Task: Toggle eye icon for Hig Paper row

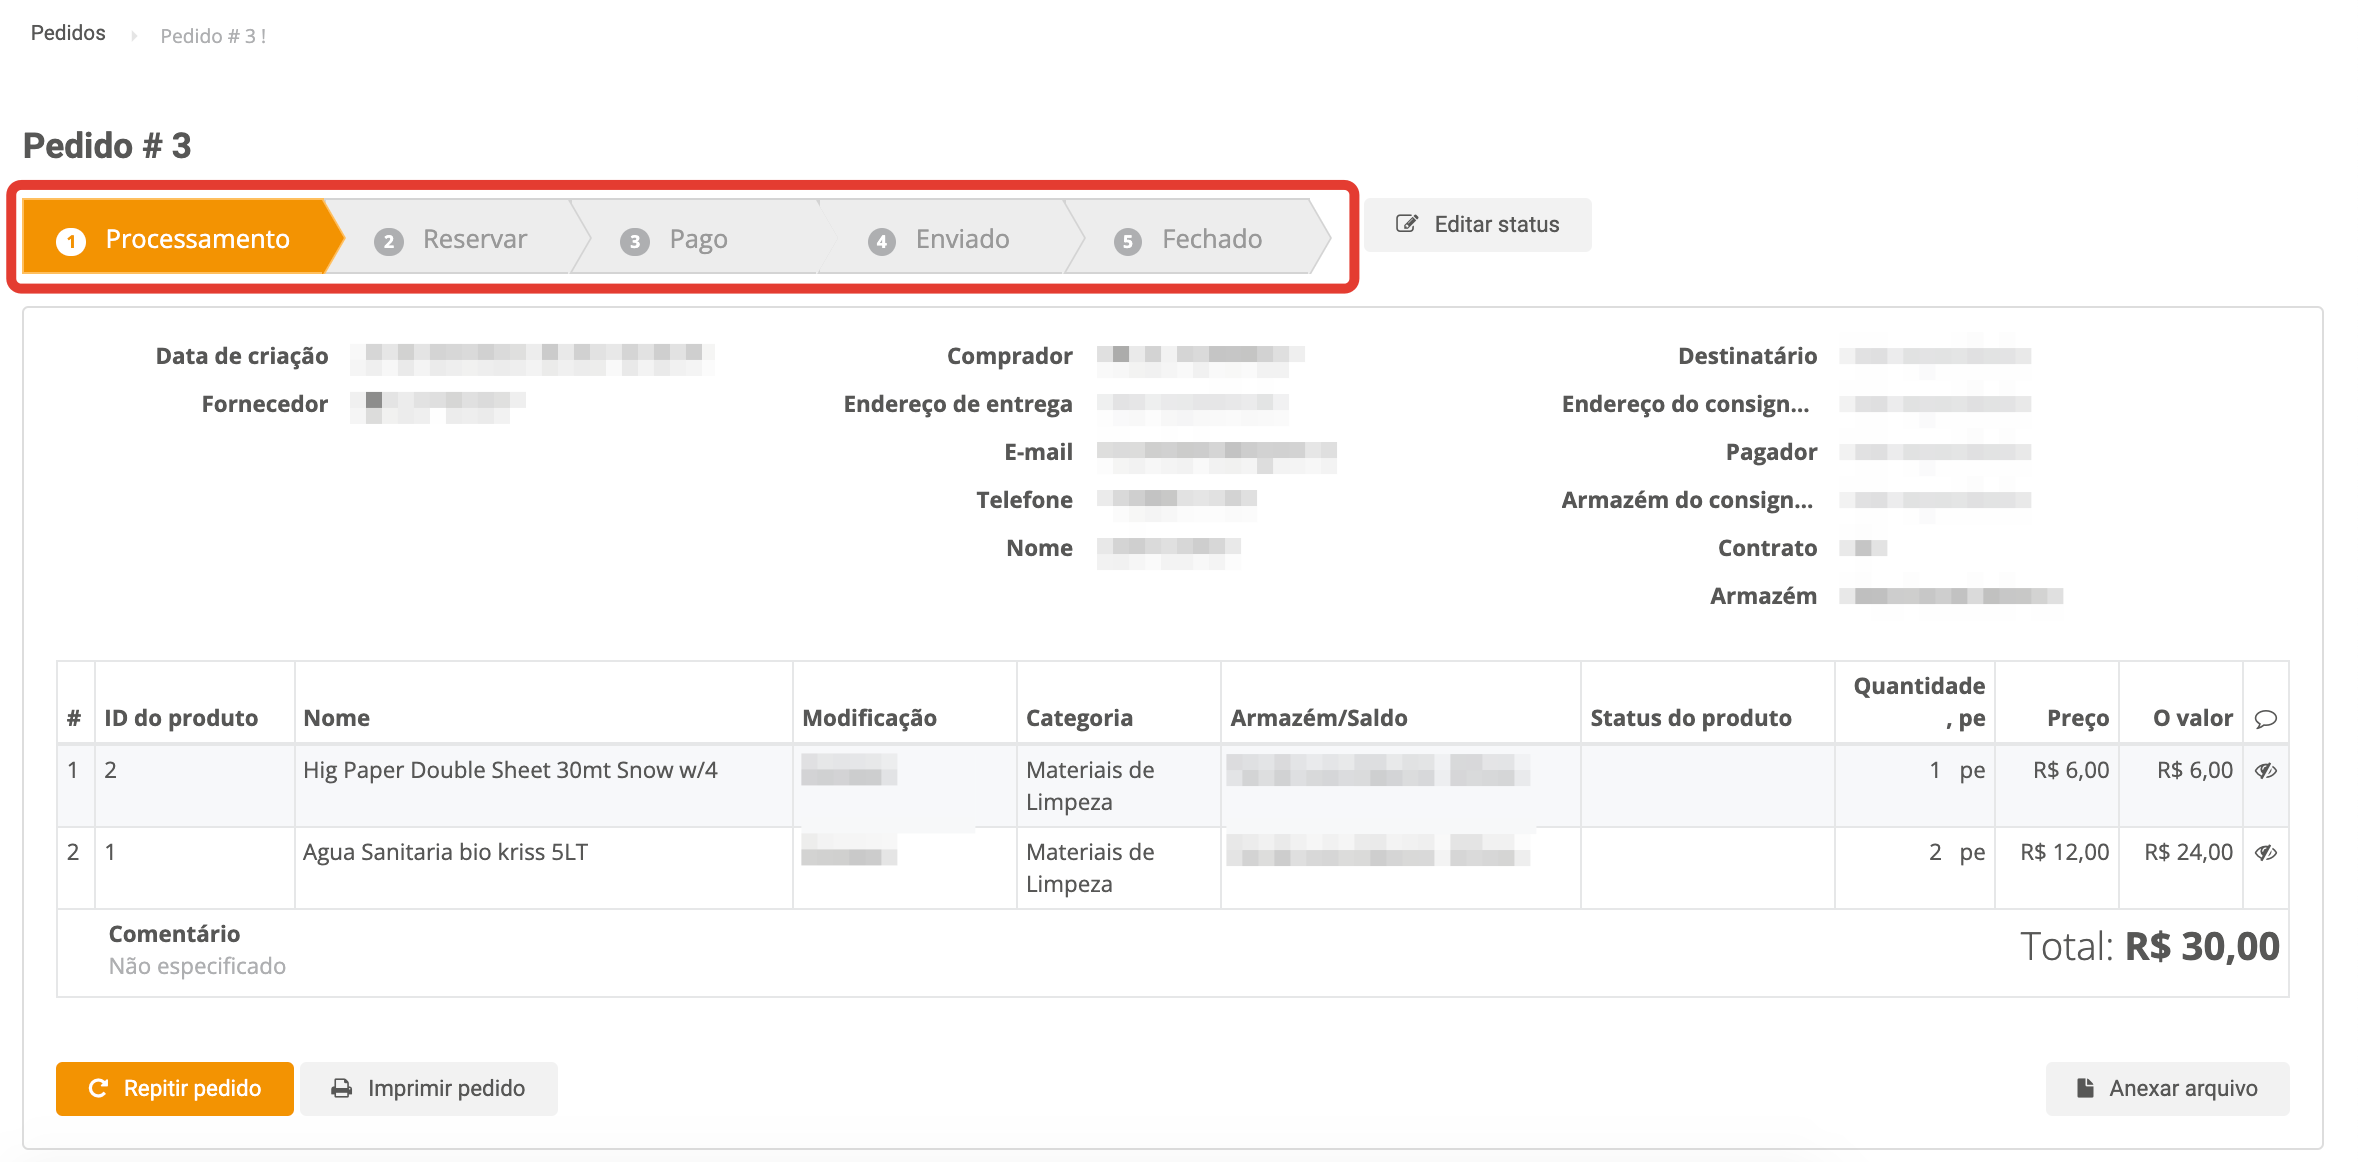Action: point(2266,770)
